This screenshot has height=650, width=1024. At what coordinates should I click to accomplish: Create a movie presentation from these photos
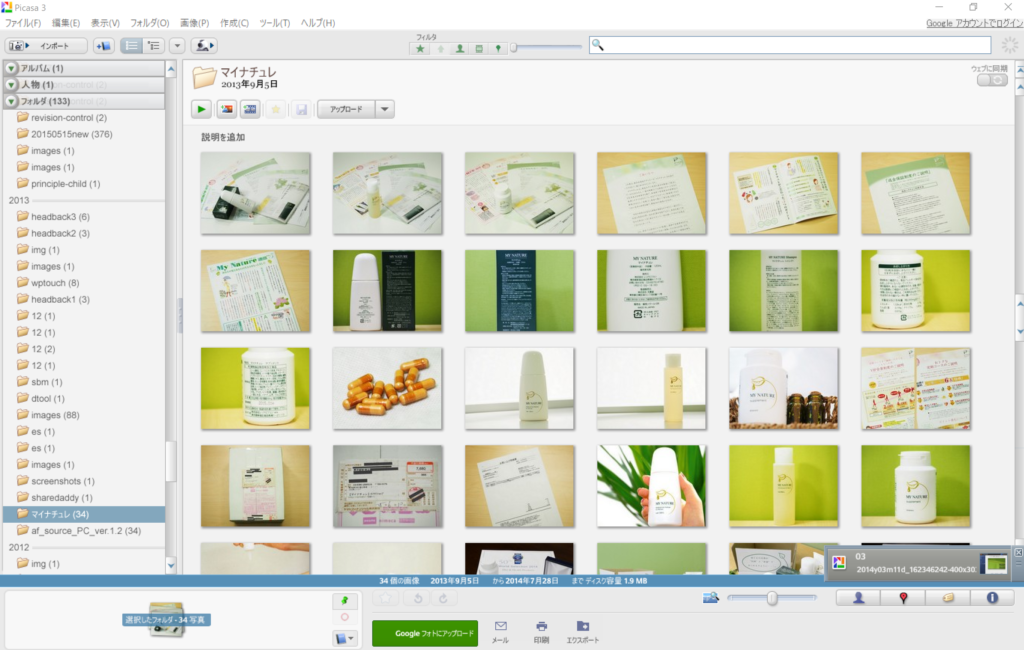250,109
